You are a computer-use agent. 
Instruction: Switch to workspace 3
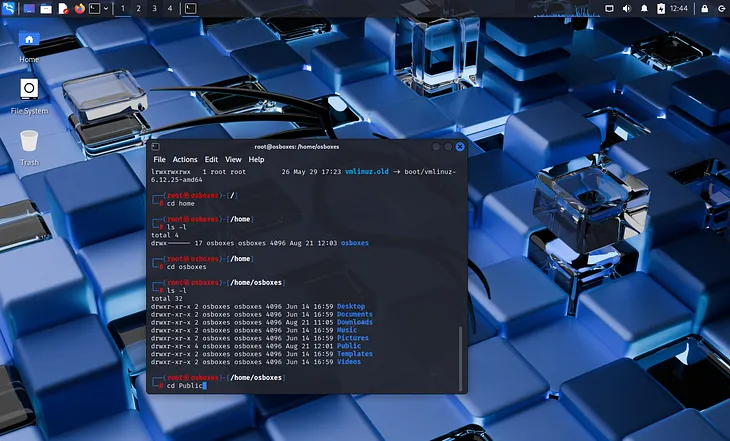tap(154, 8)
